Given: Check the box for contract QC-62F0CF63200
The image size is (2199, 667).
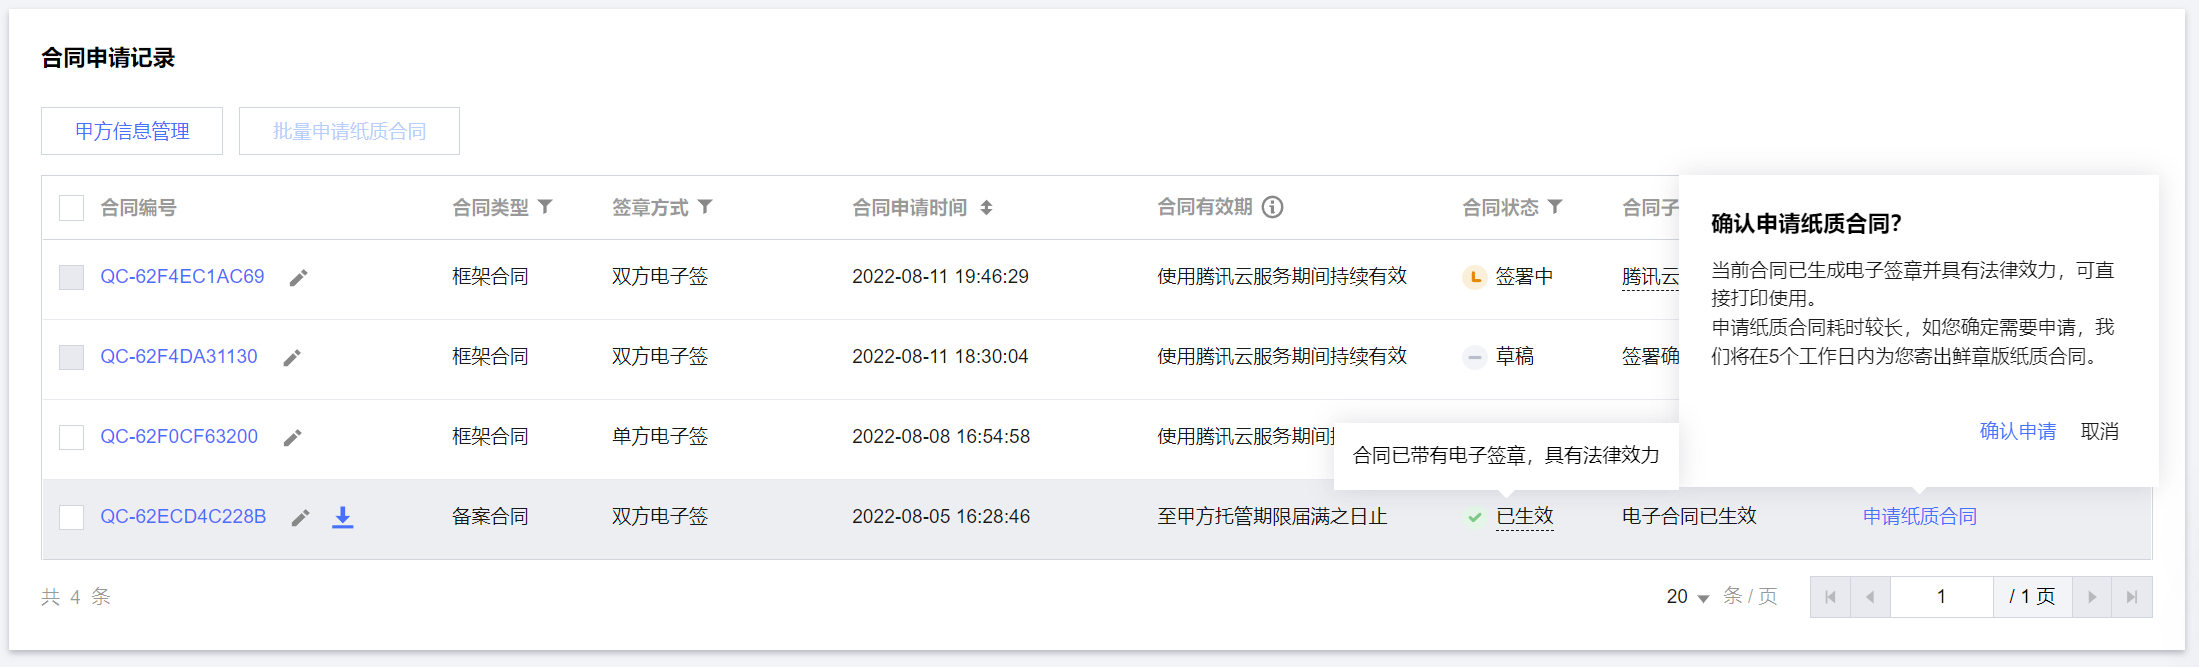Looking at the screenshot, I should [71, 437].
